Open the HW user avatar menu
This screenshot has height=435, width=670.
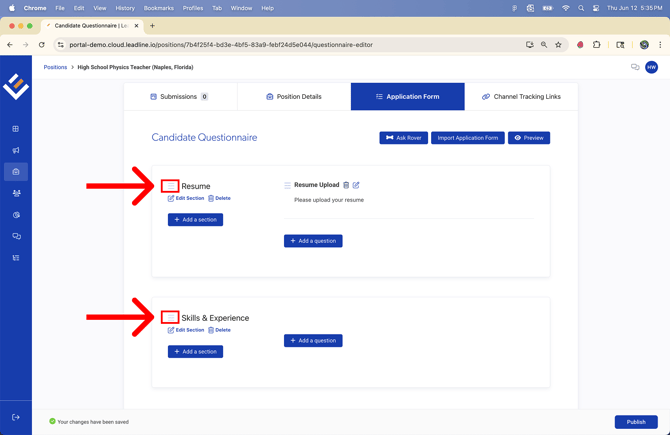651,67
